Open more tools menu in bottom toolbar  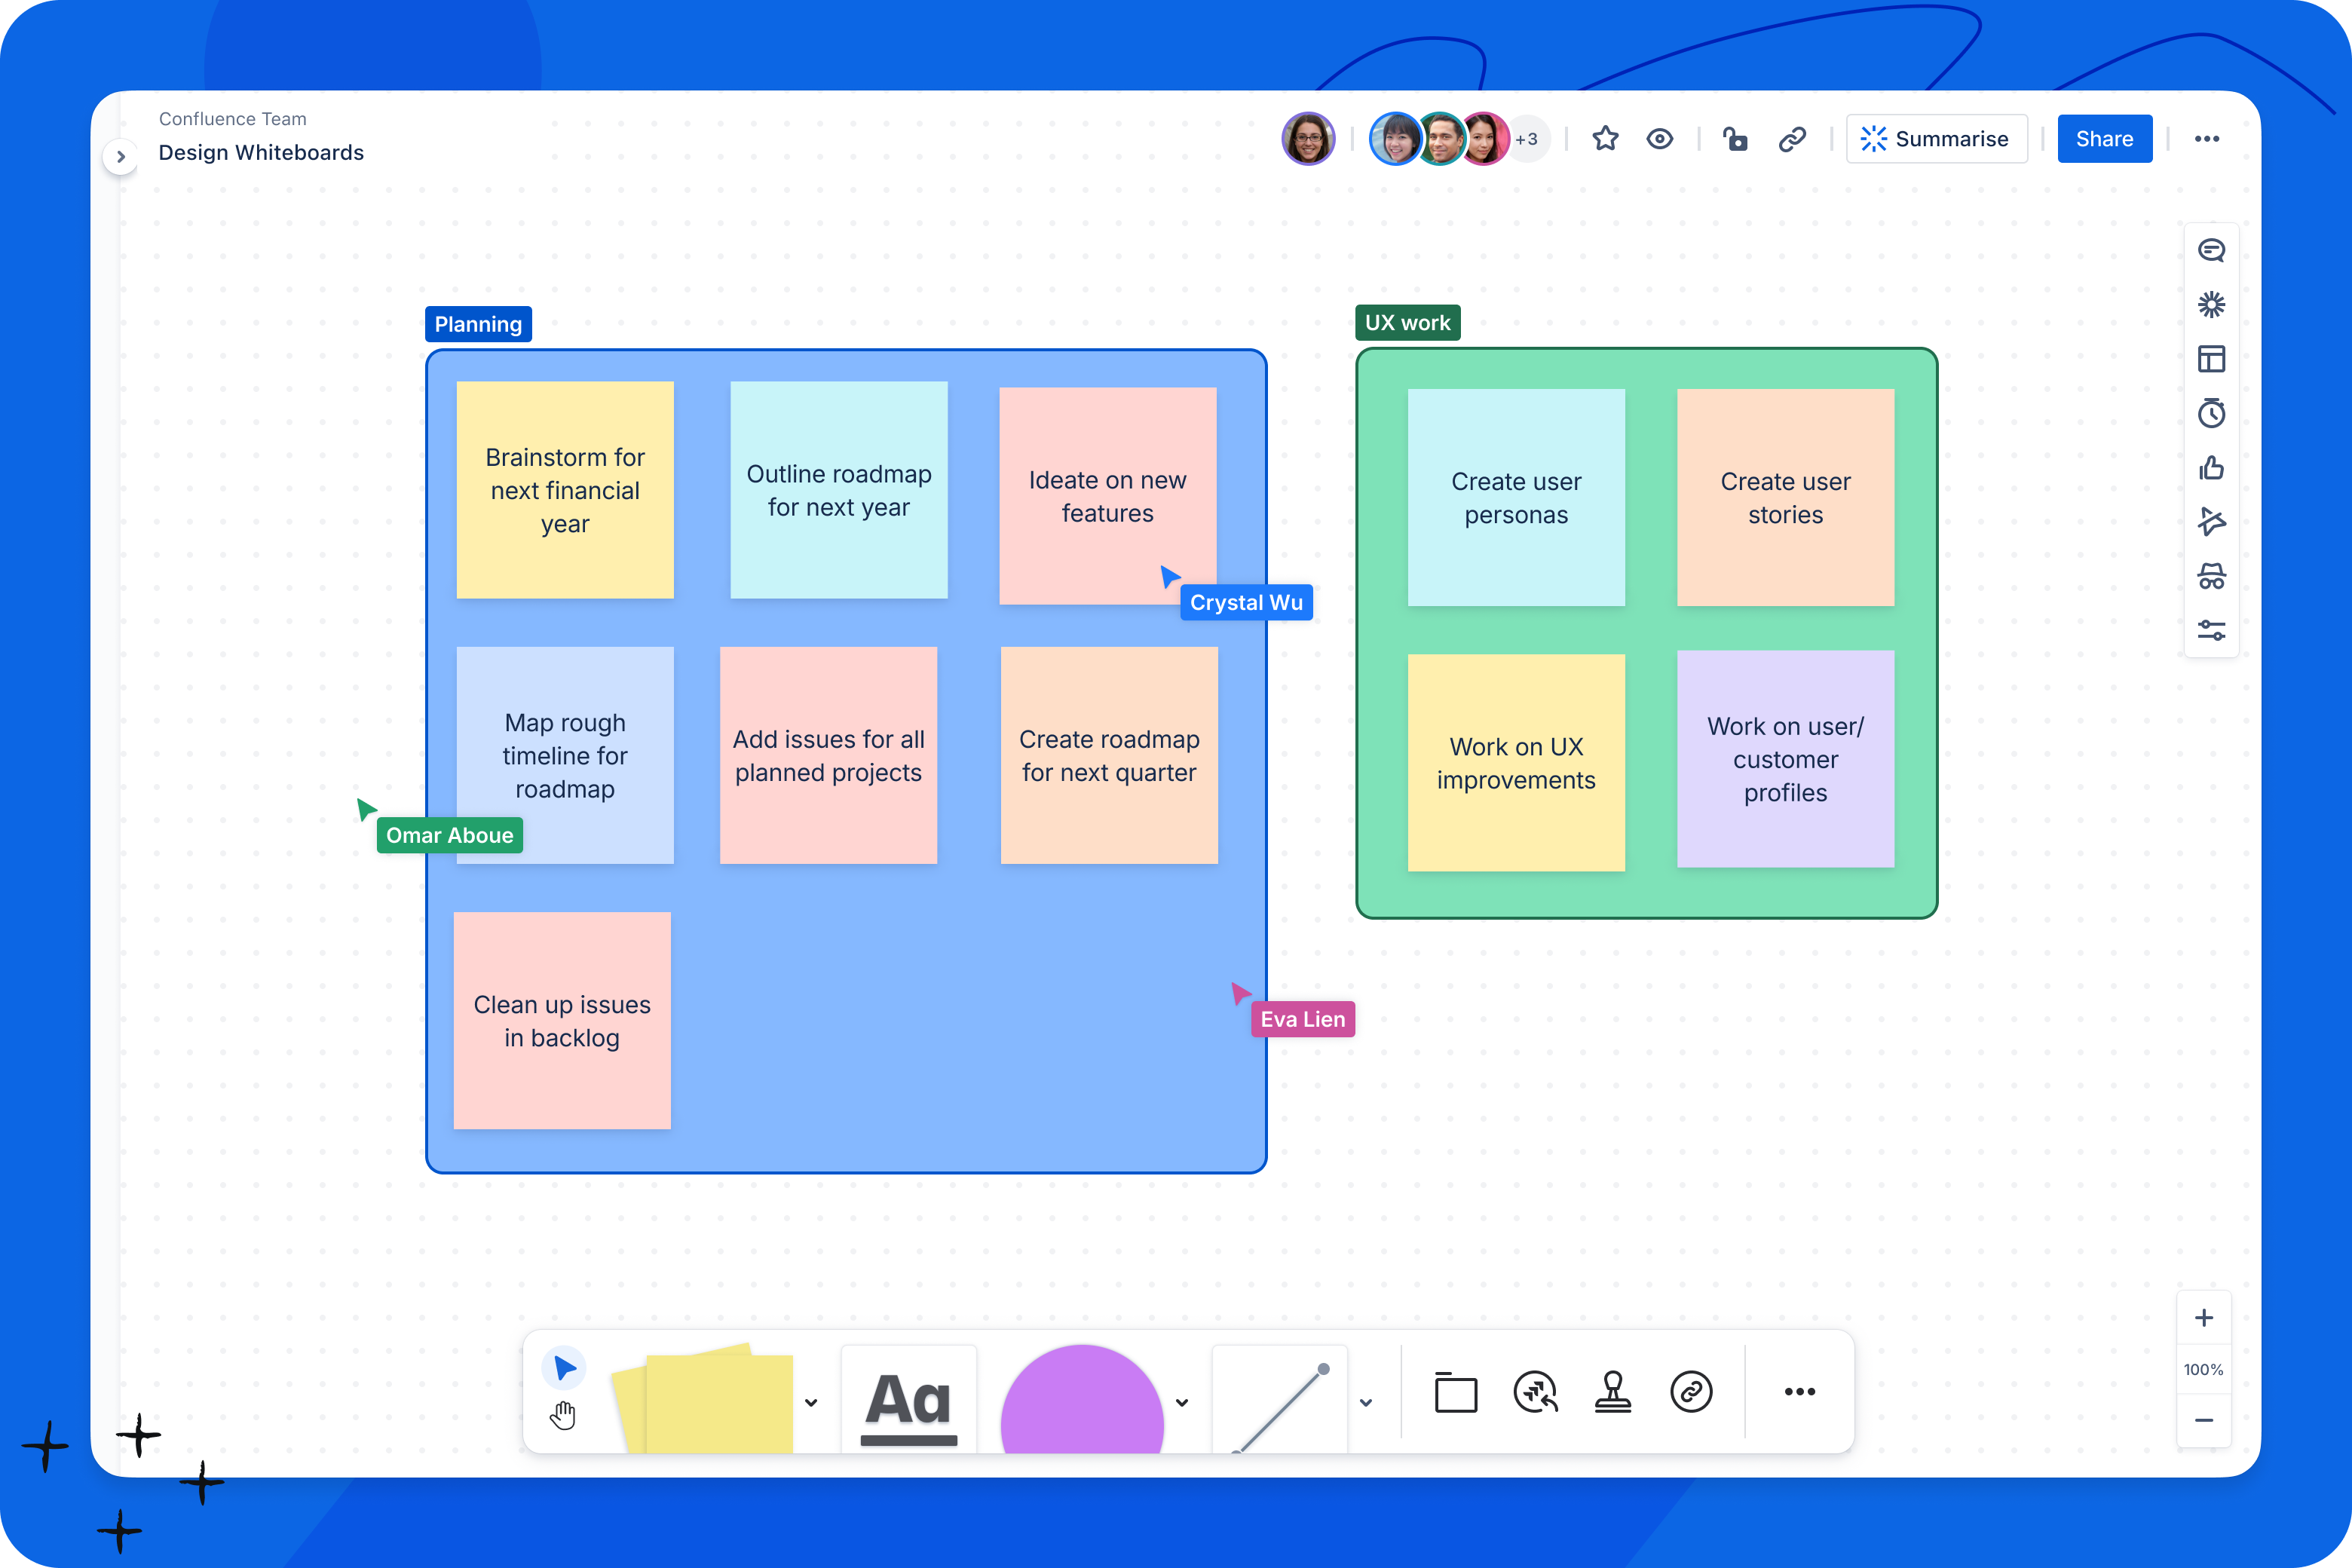[x=1799, y=1391]
